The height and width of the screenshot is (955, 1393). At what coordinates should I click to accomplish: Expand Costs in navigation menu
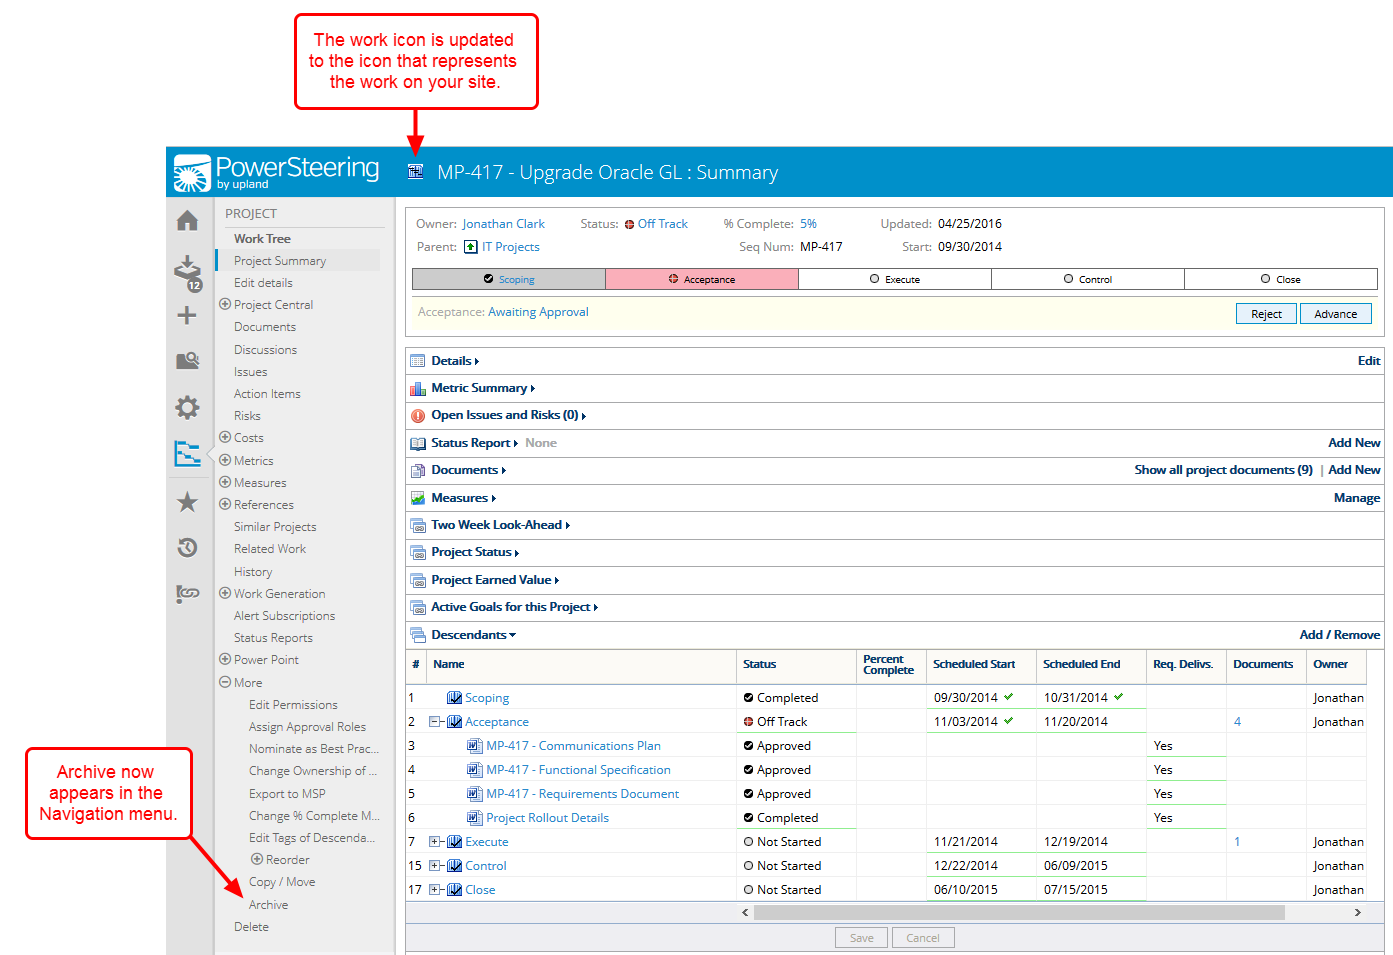coord(225,437)
